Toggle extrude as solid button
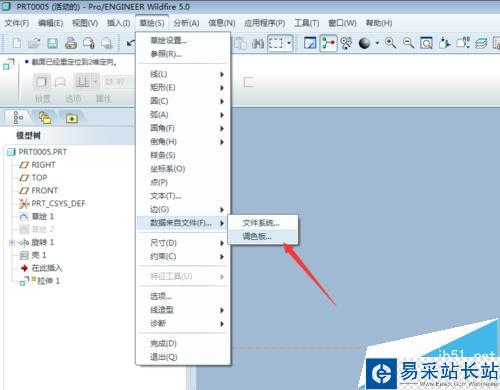This screenshot has height=390, width=500. tap(41, 81)
